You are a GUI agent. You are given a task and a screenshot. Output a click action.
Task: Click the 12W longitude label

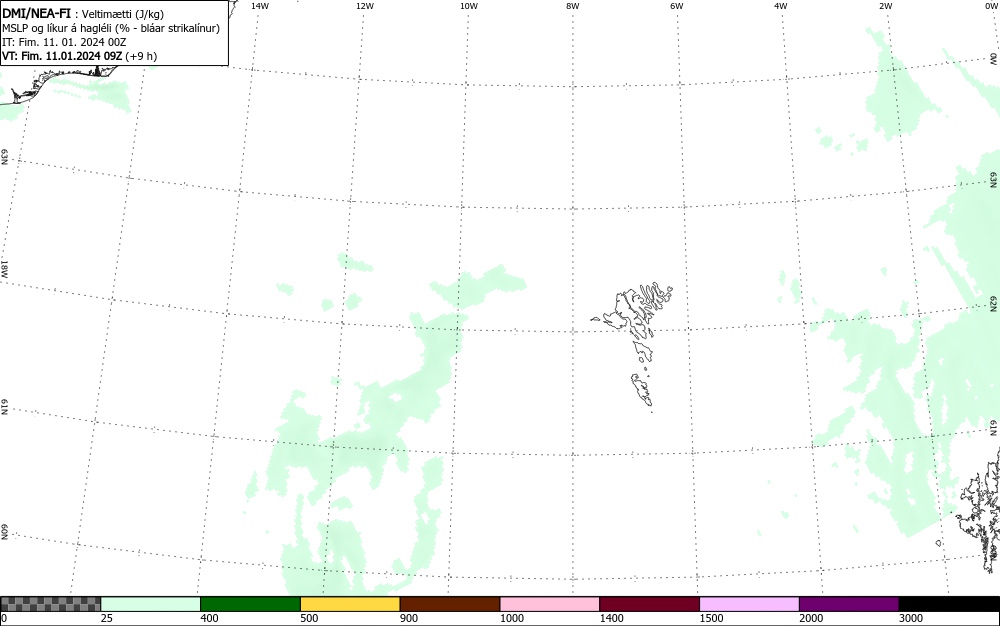(x=364, y=6)
